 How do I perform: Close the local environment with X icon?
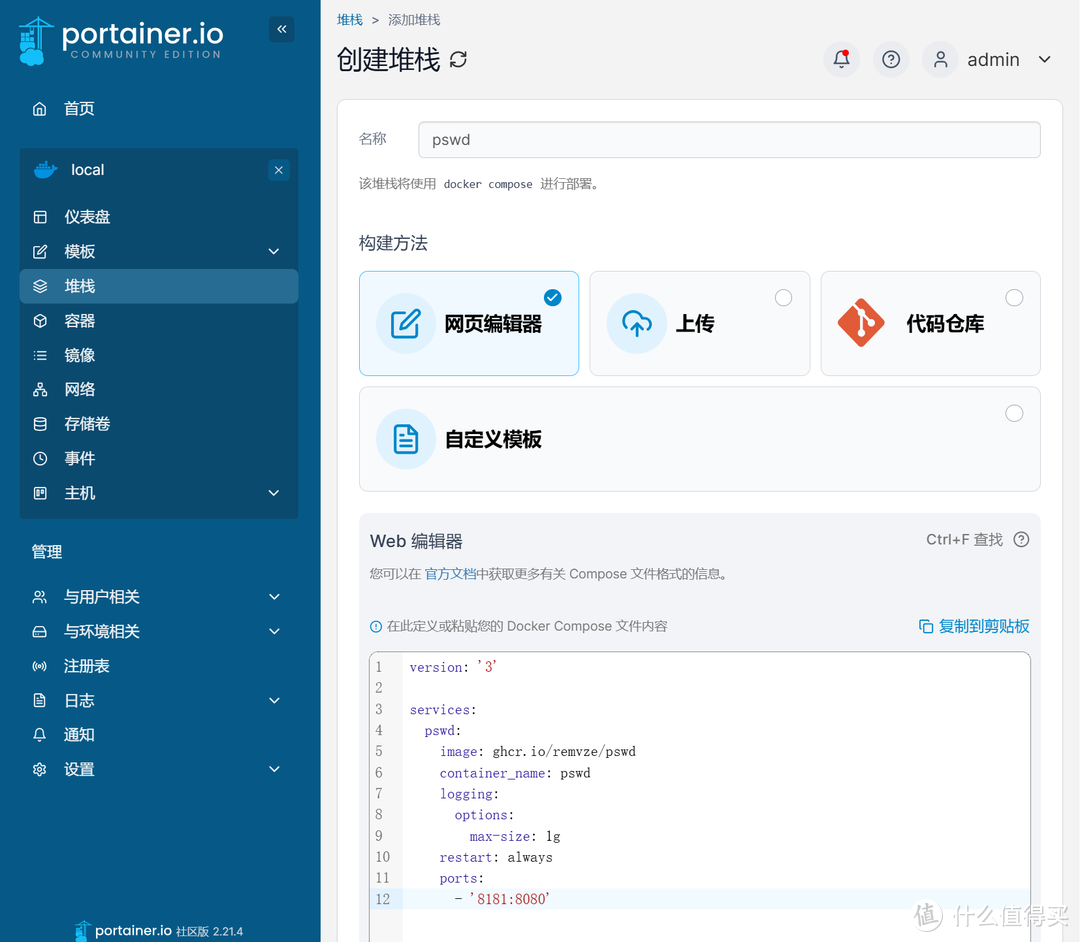click(x=279, y=170)
